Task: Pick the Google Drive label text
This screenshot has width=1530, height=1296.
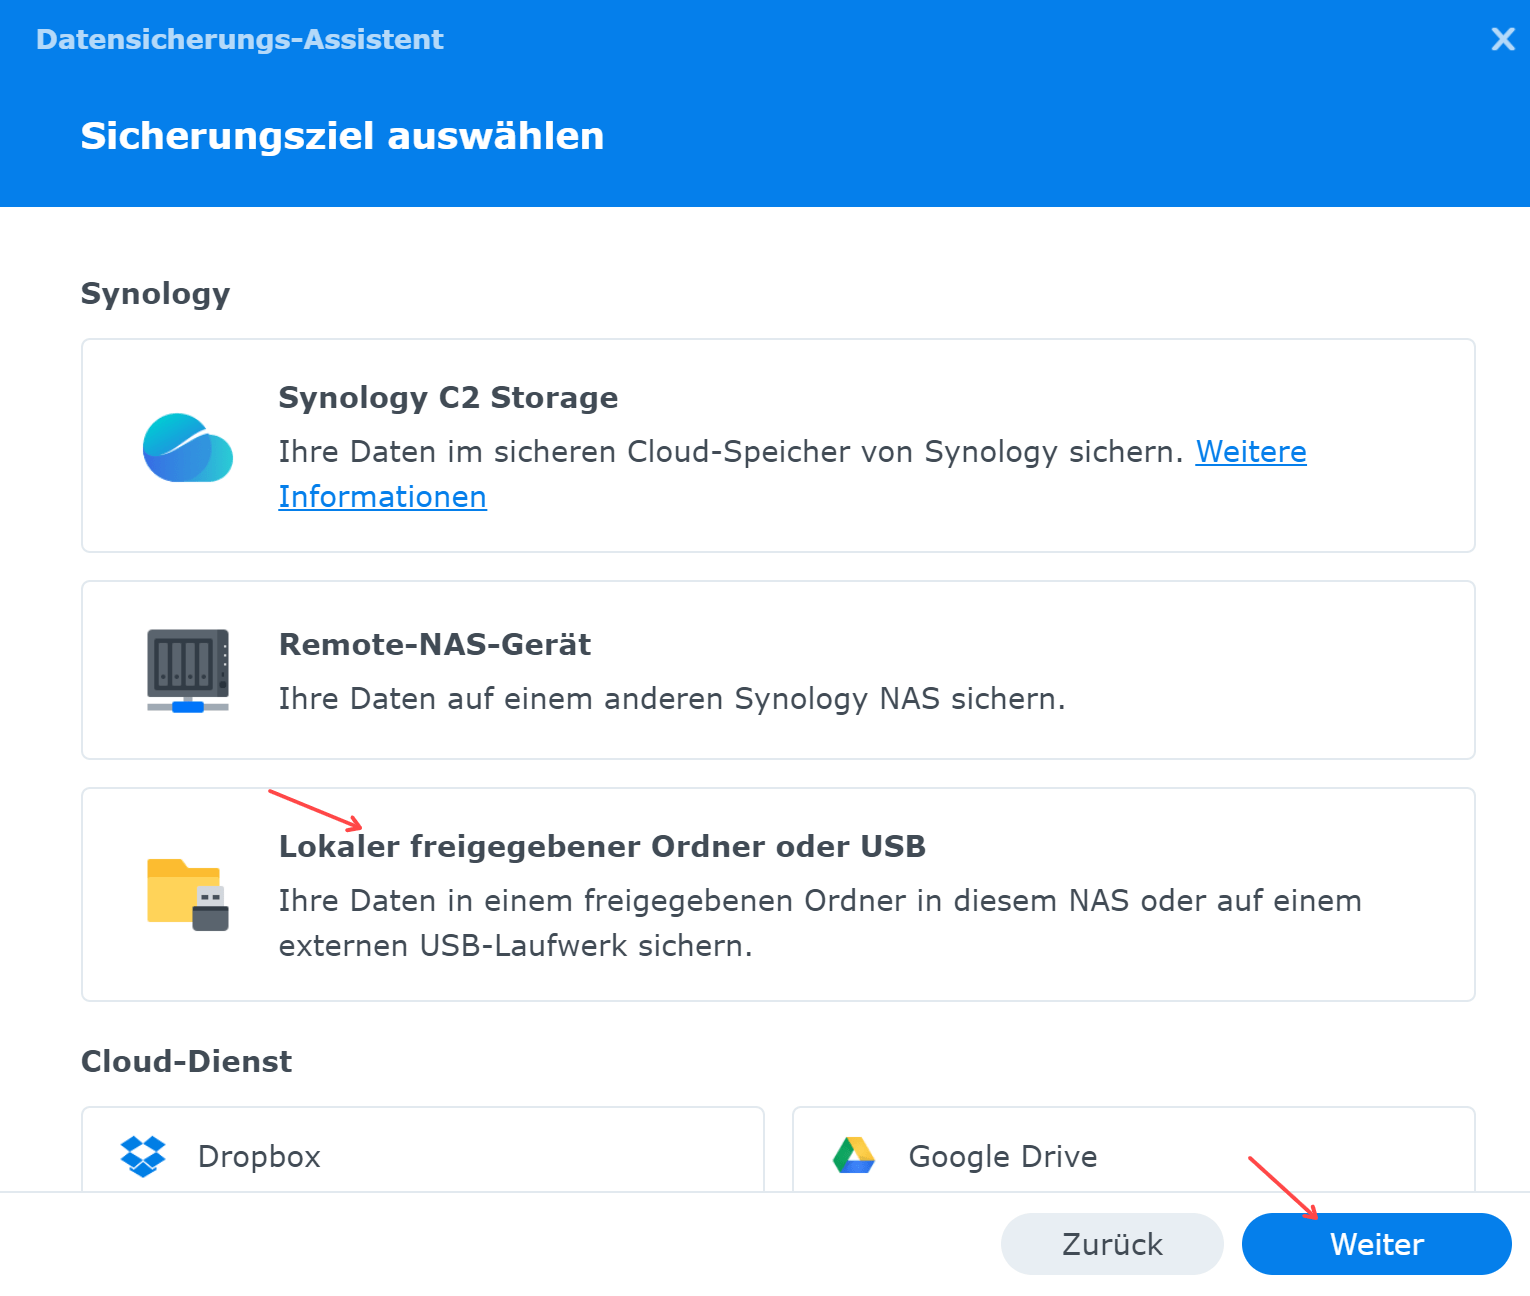Action: tap(1002, 1157)
